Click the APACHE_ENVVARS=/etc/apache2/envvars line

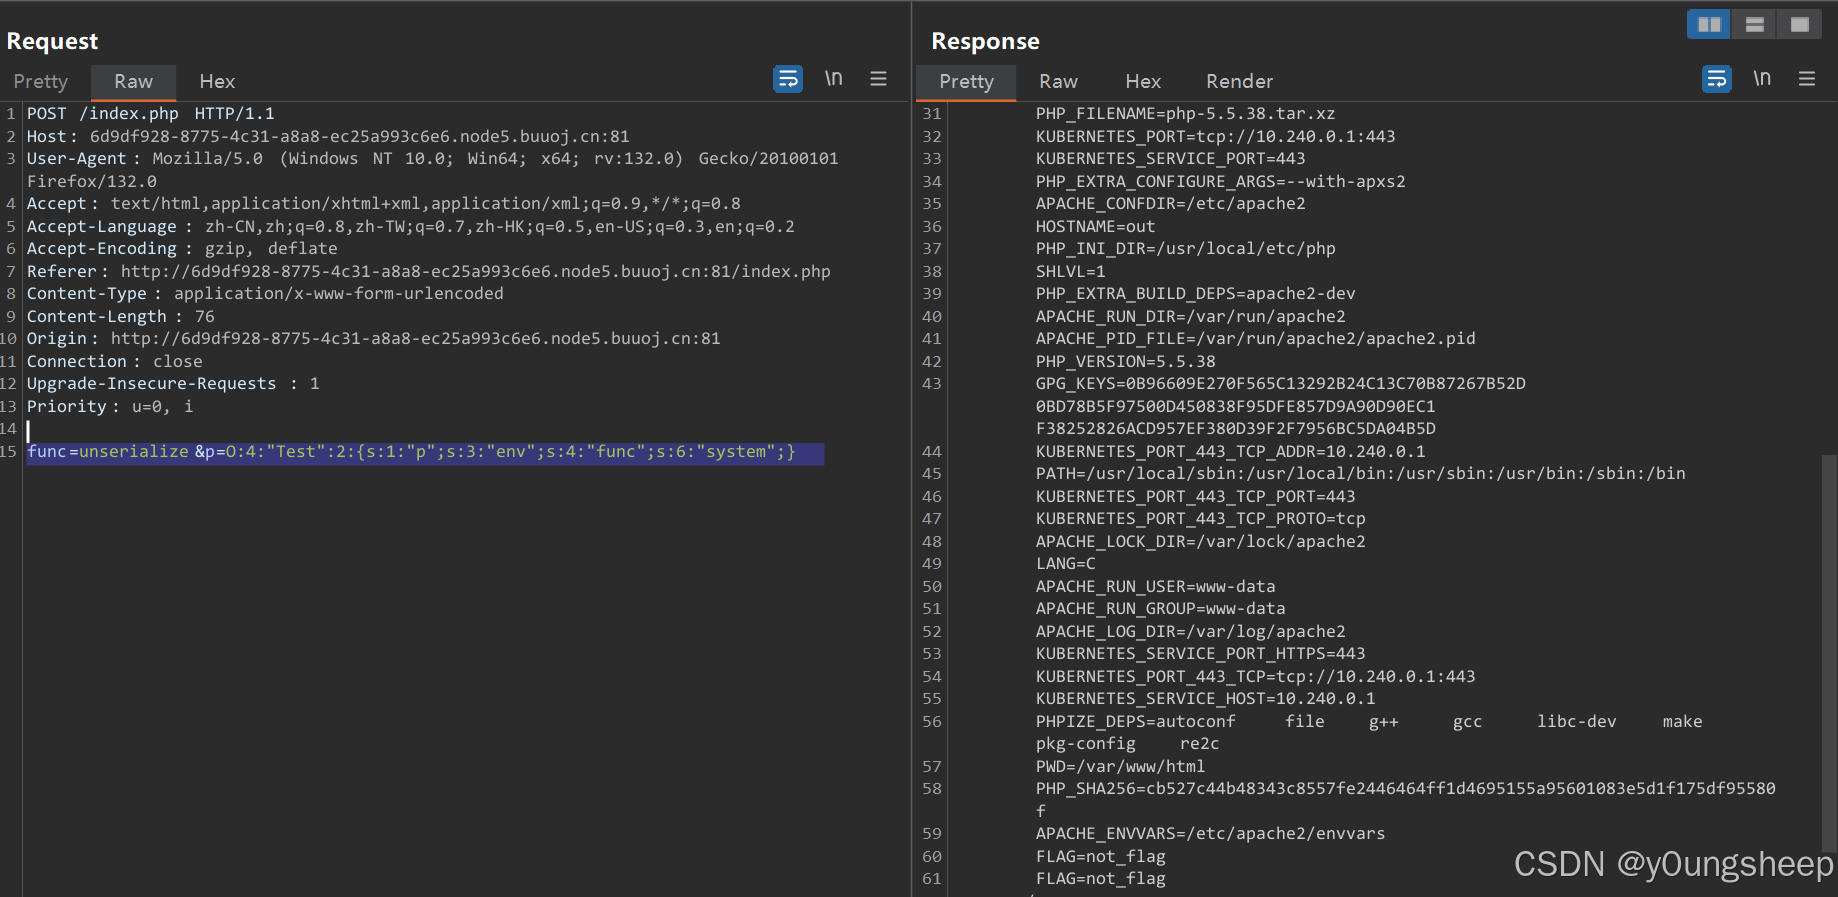1210,834
